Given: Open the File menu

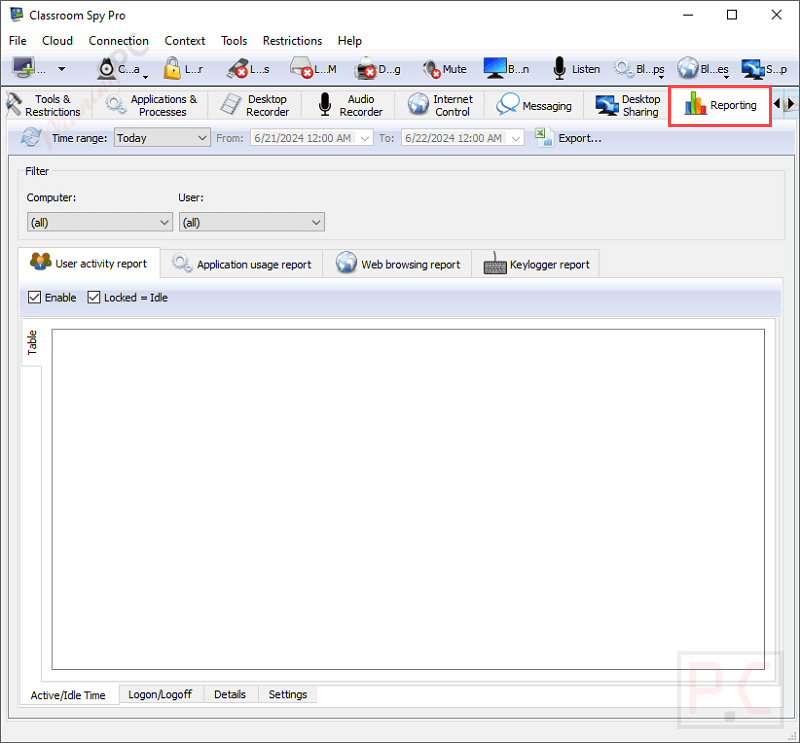Looking at the screenshot, I should [x=18, y=41].
